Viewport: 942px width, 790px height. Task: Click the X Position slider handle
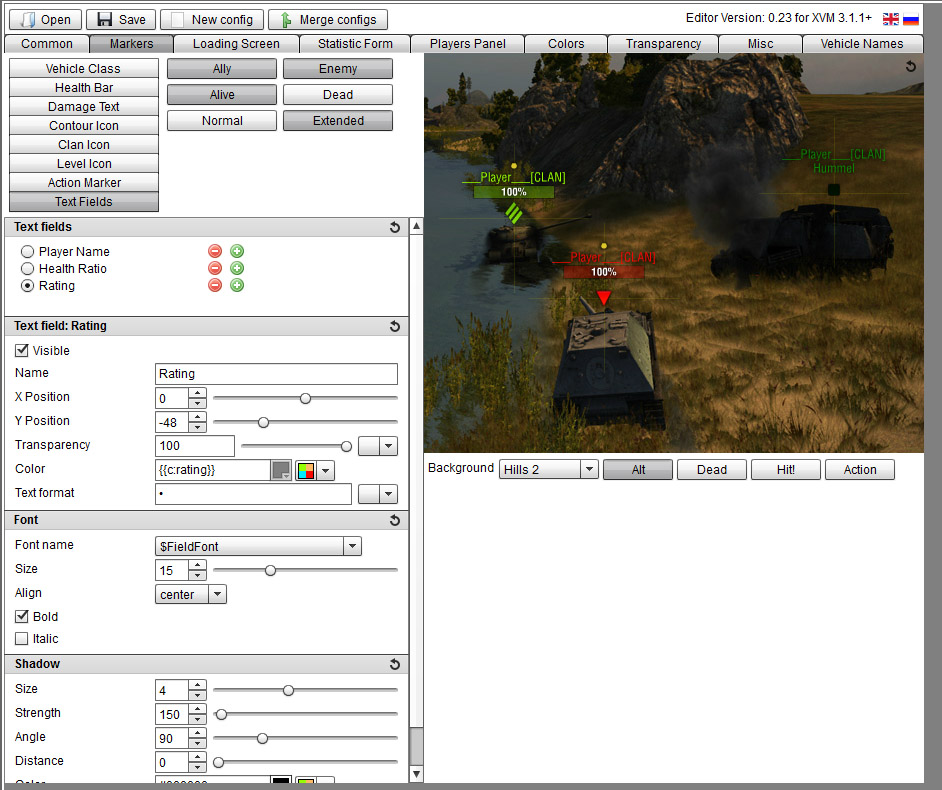pyautogui.click(x=305, y=398)
